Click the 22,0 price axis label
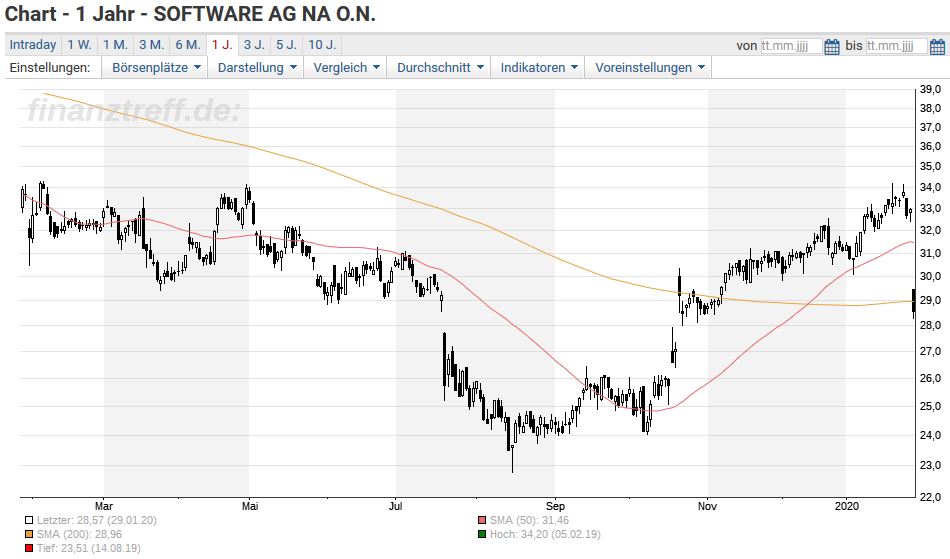This screenshot has width=950, height=559. pyautogui.click(x=930, y=497)
